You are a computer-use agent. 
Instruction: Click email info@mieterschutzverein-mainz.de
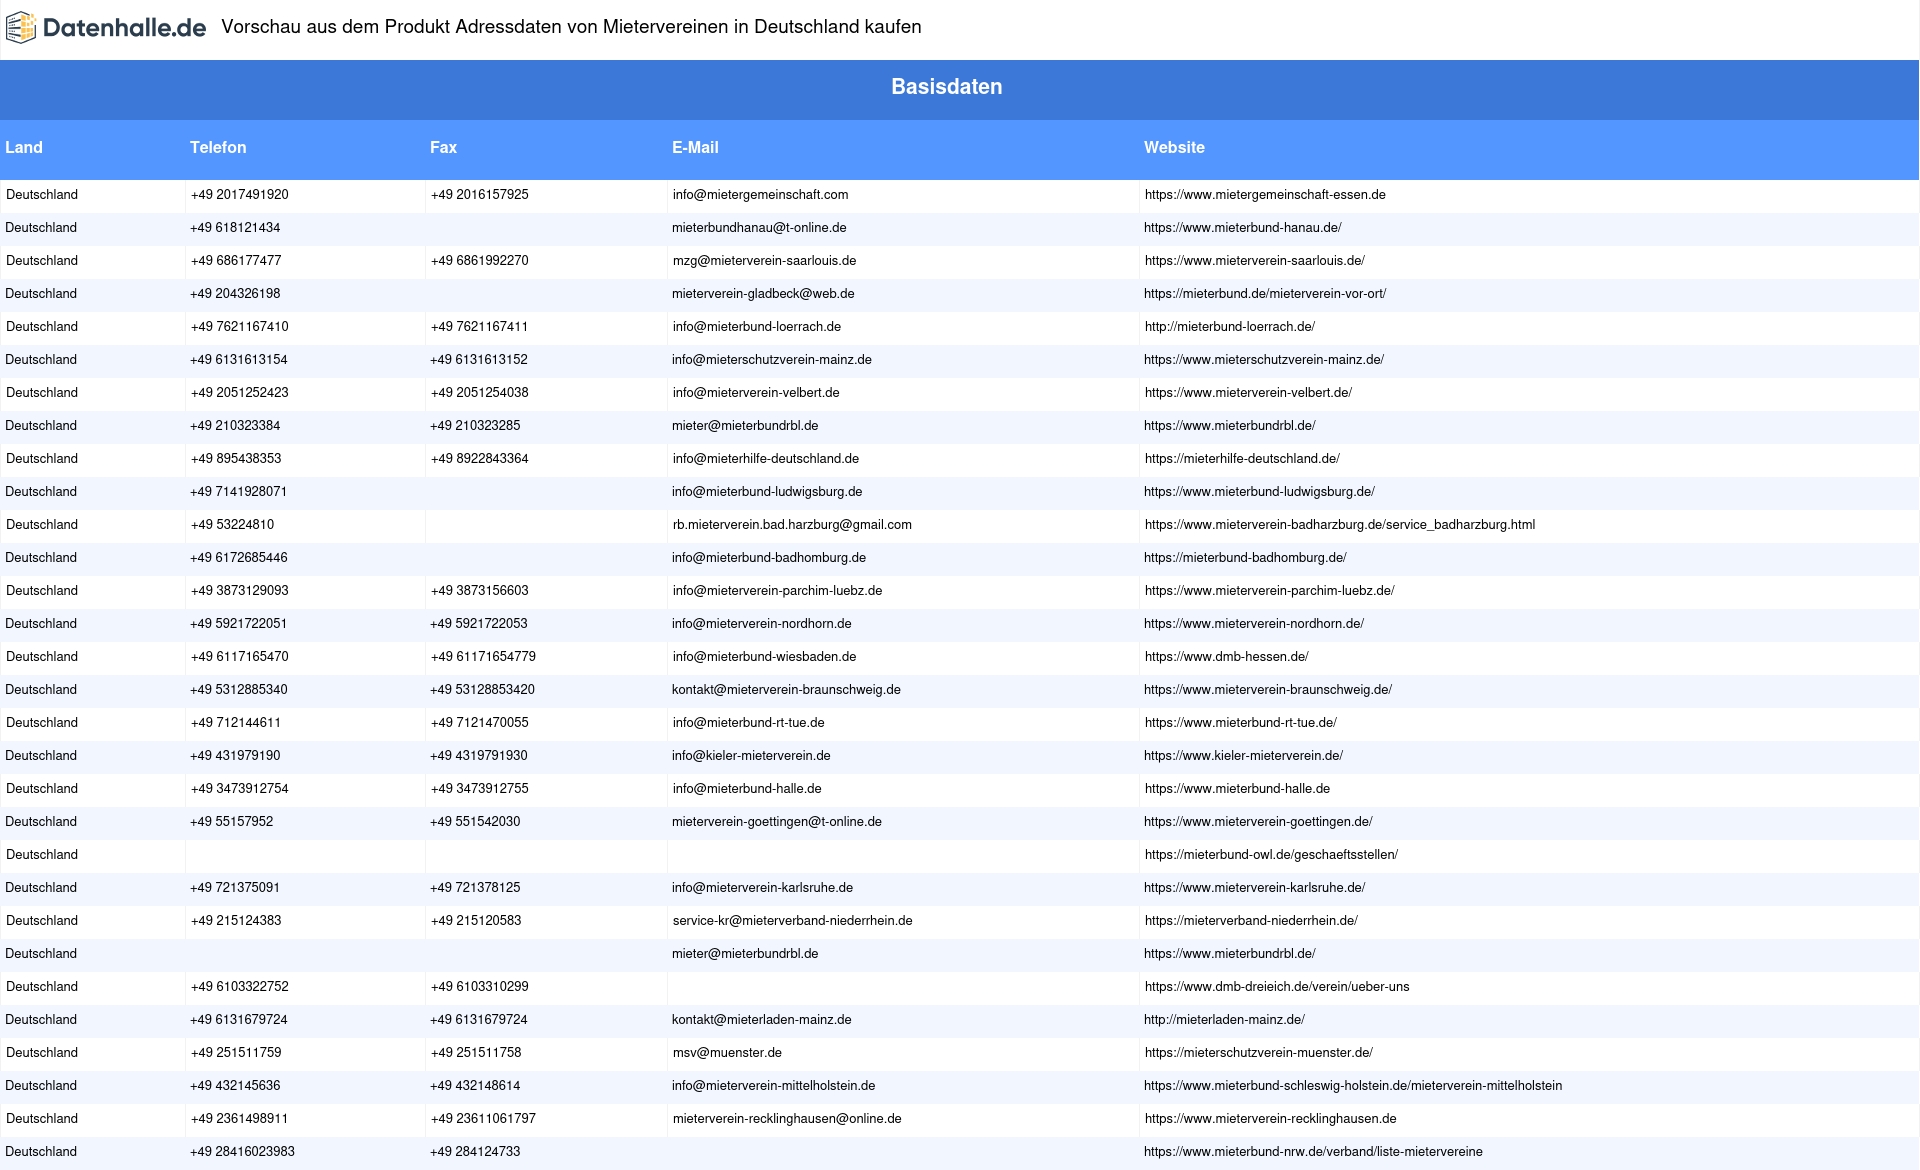[x=772, y=360]
